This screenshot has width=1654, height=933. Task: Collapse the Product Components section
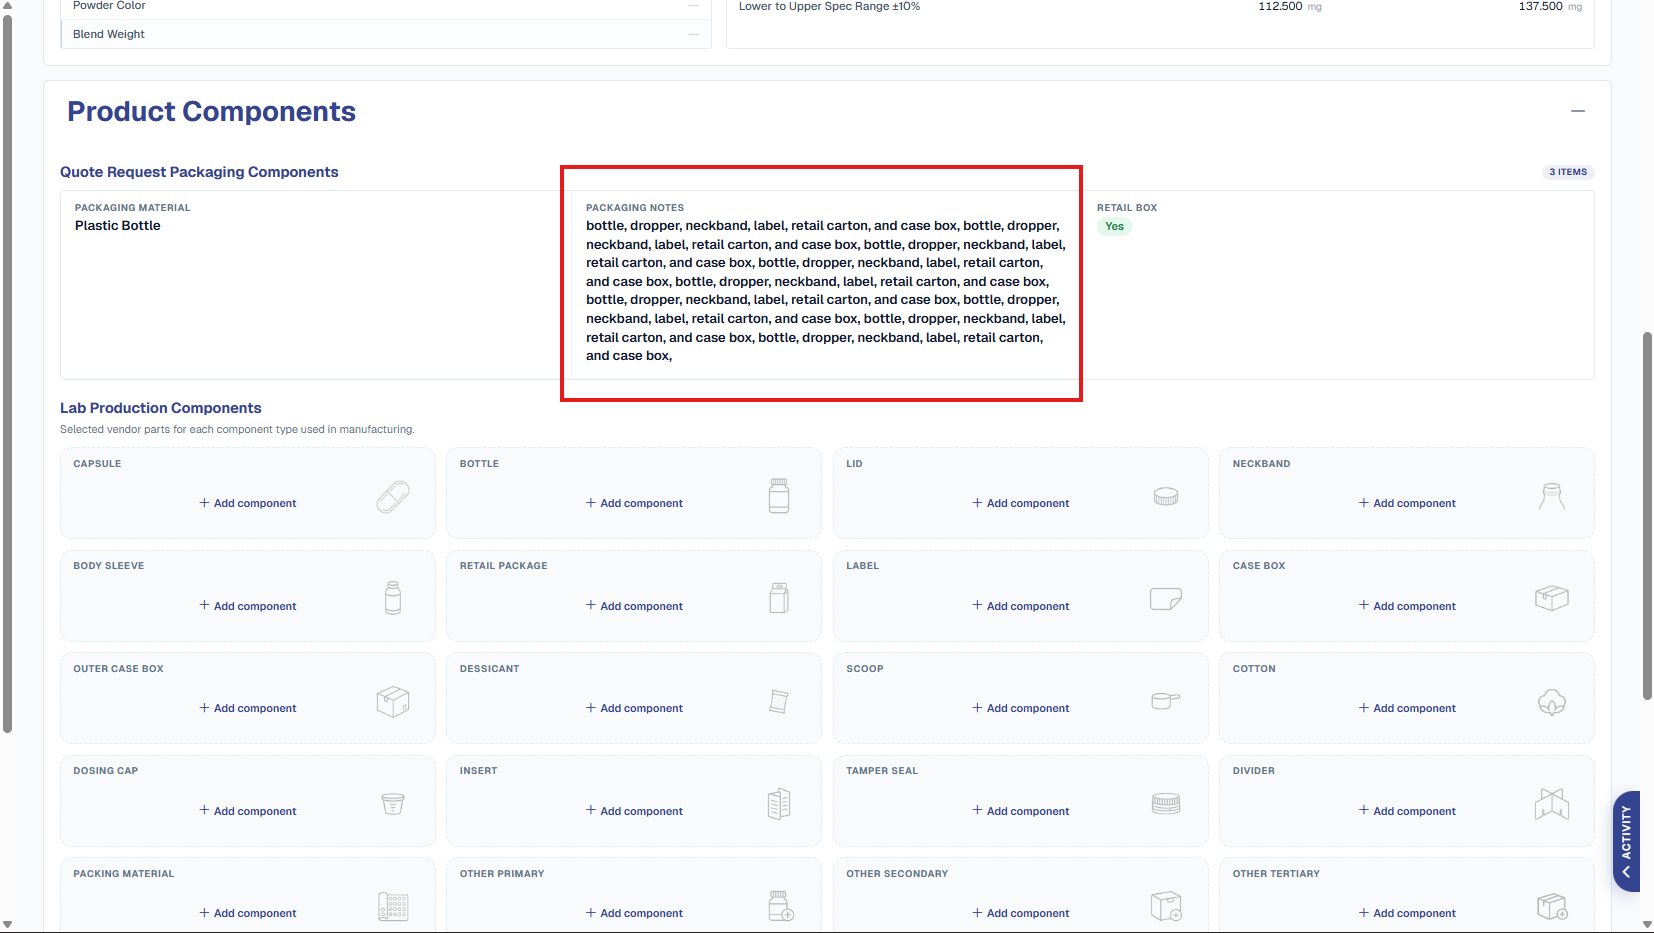(x=1578, y=111)
